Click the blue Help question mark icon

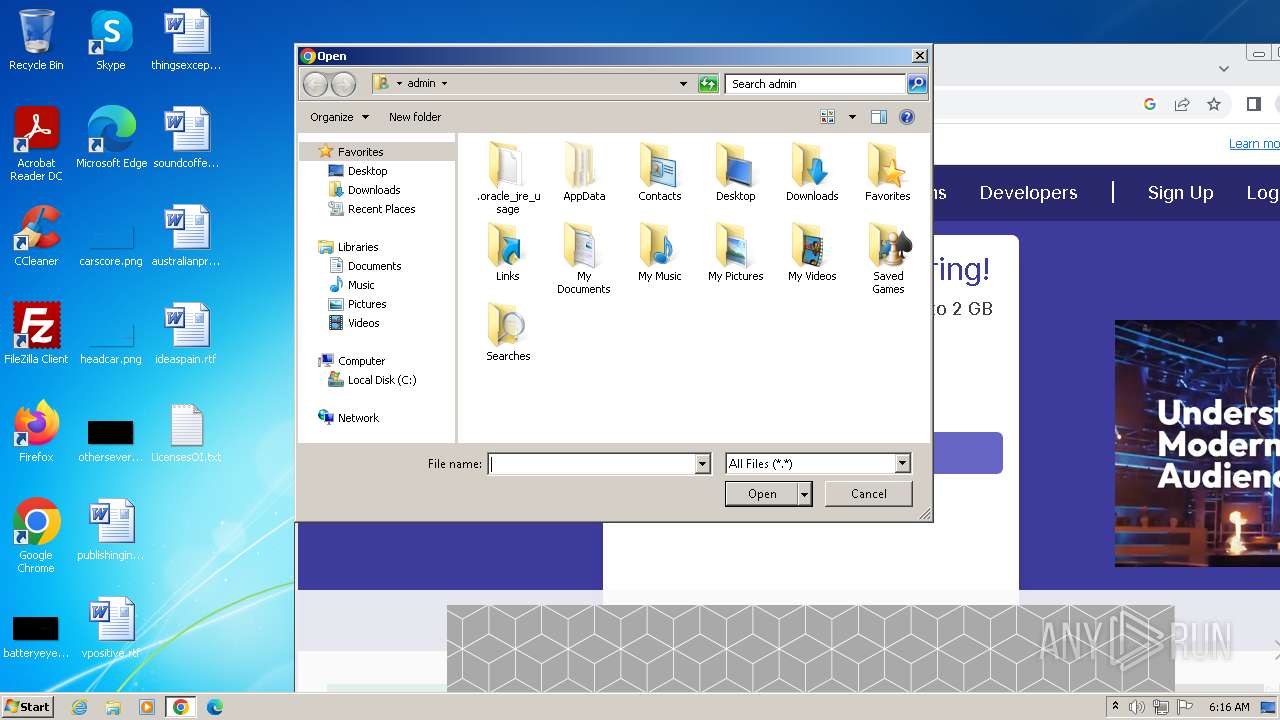[907, 117]
